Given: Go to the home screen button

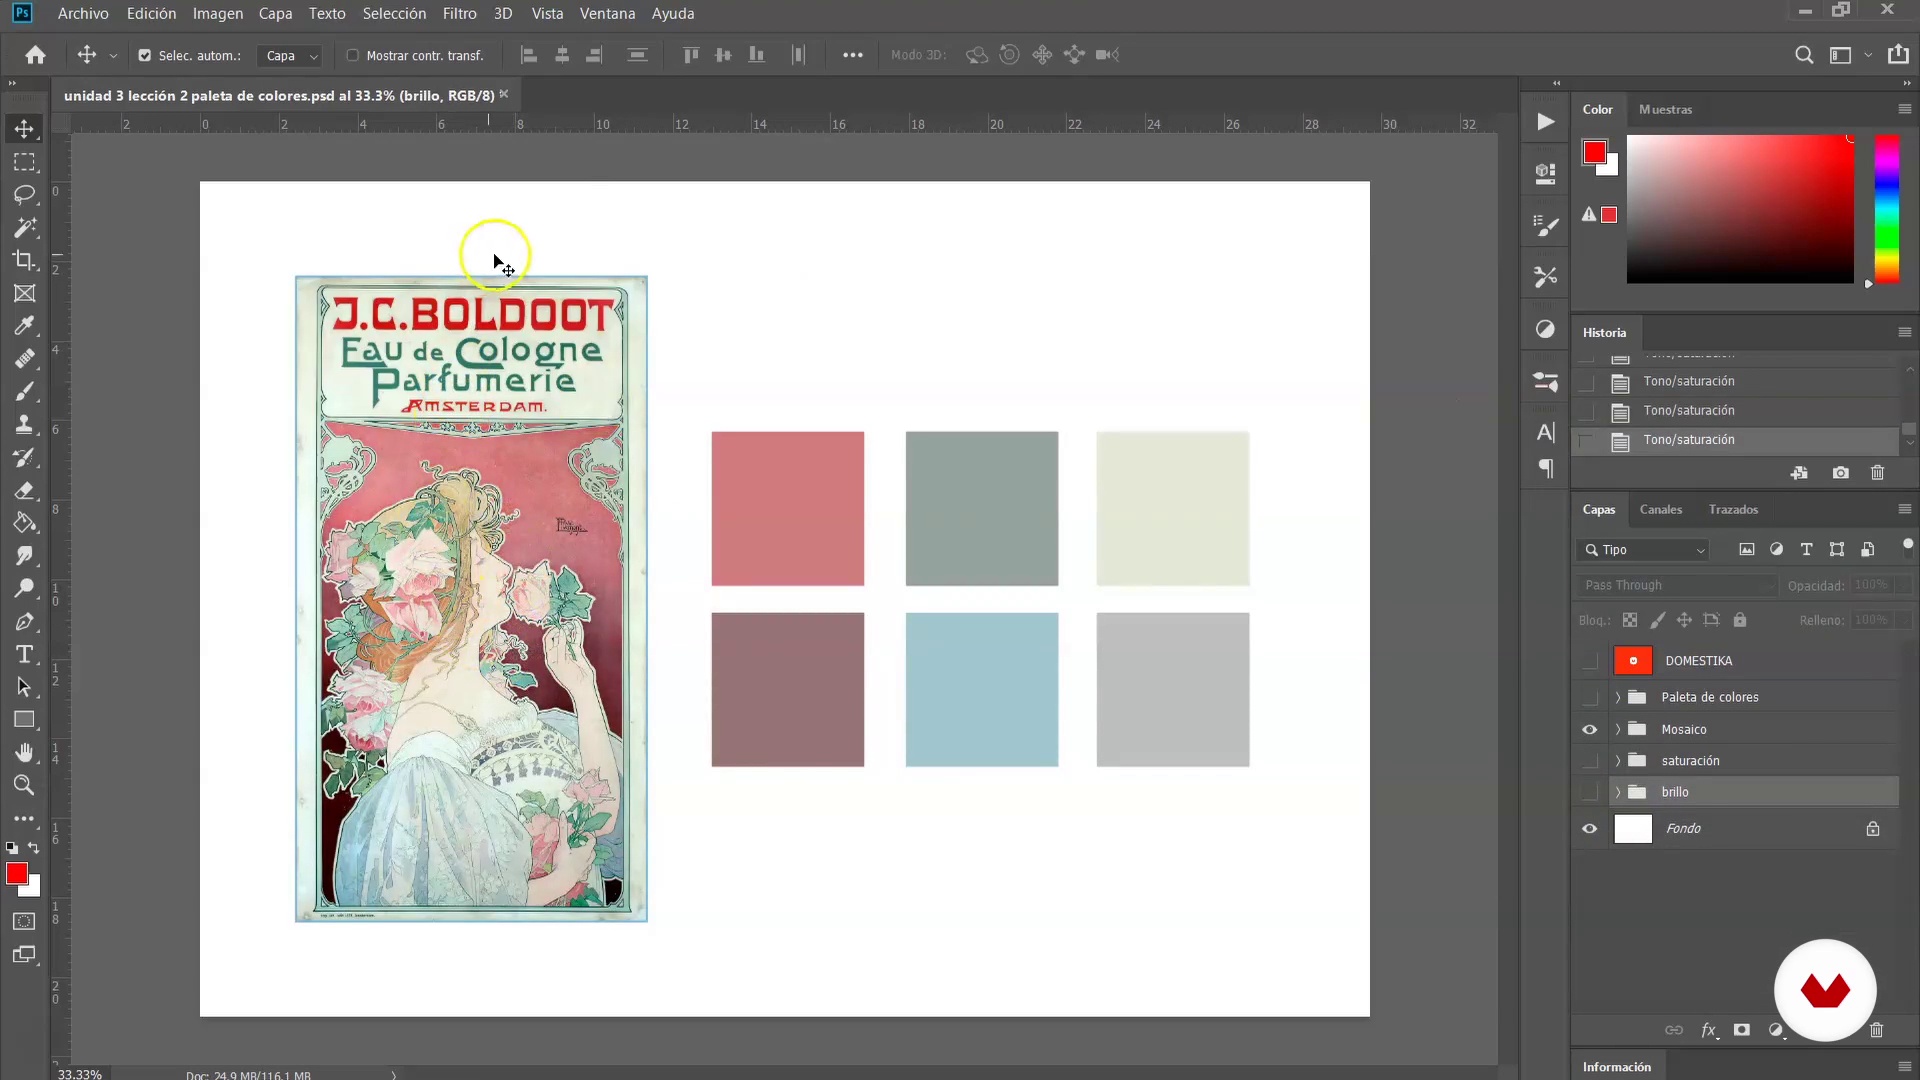Looking at the screenshot, I should pyautogui.click(x=35, y=55).
